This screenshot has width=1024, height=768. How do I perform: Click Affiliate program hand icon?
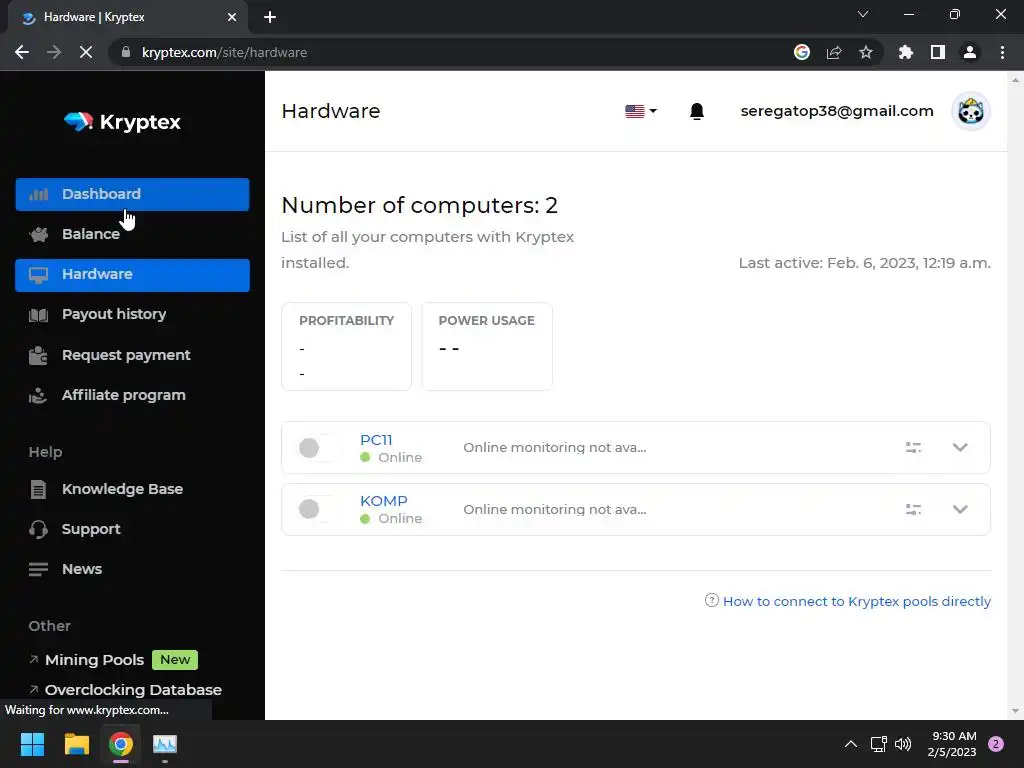pos(39,396)
